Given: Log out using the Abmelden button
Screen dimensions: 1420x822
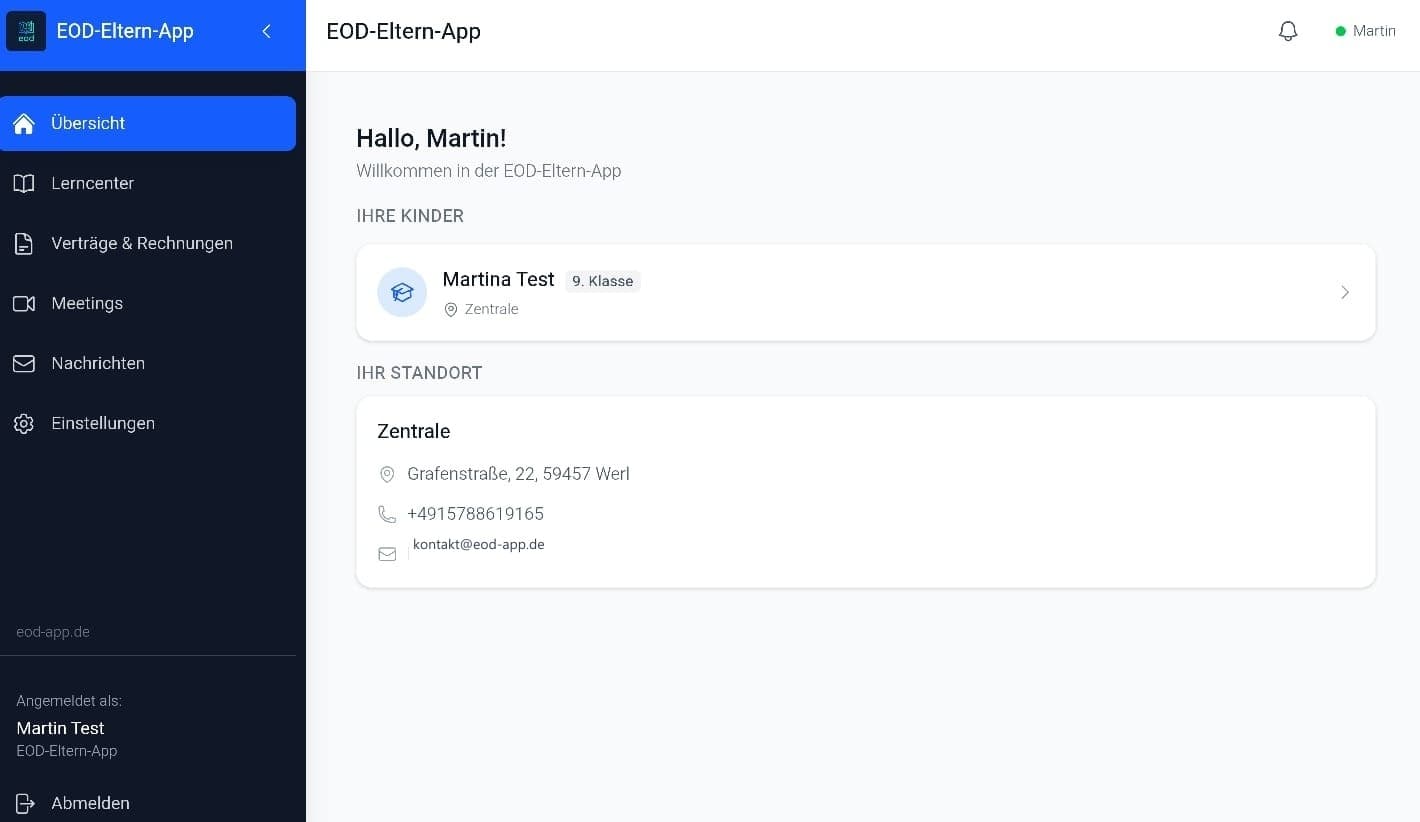Looking at the screenshot, I should tap(148, 803).
